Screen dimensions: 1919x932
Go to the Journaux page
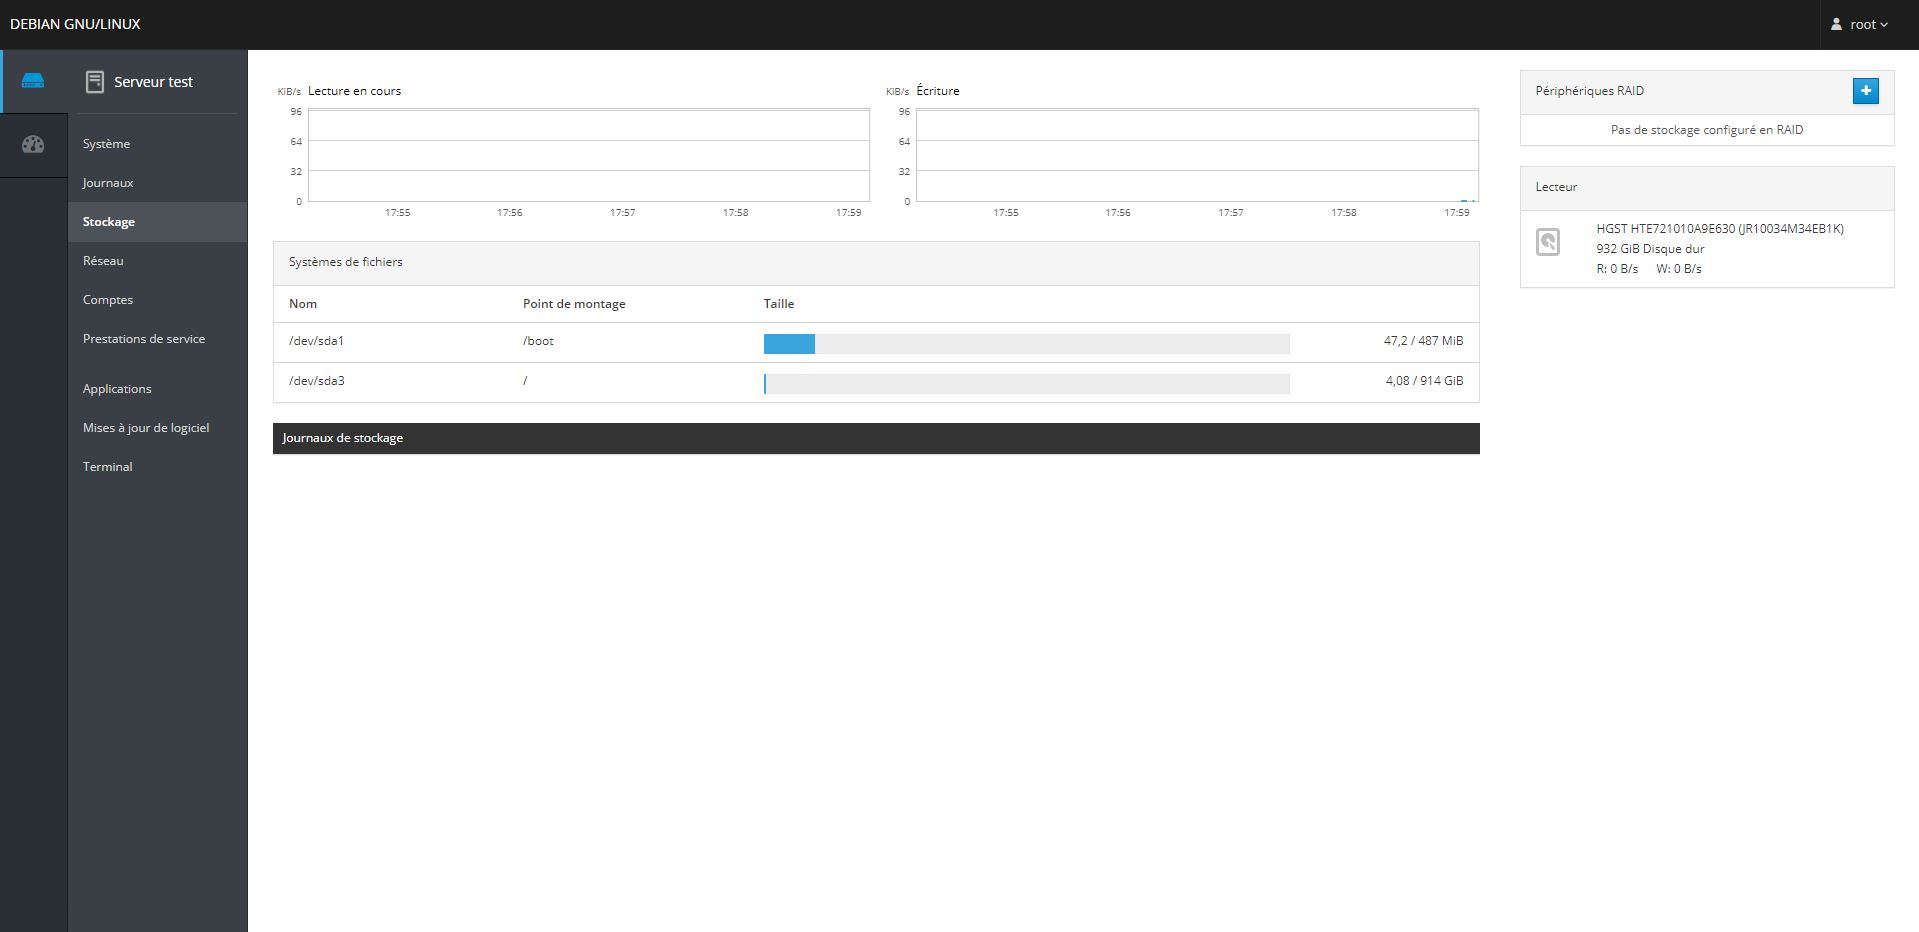108,183
